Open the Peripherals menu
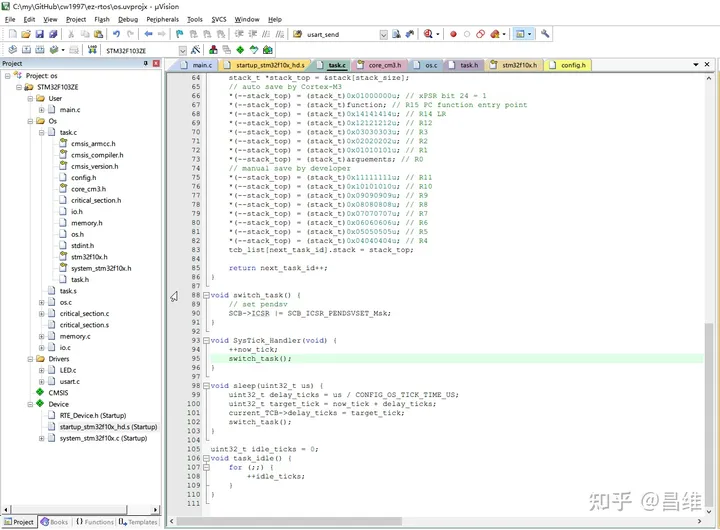The width and height of the screenshot is (720, 530). click(163, 19)
